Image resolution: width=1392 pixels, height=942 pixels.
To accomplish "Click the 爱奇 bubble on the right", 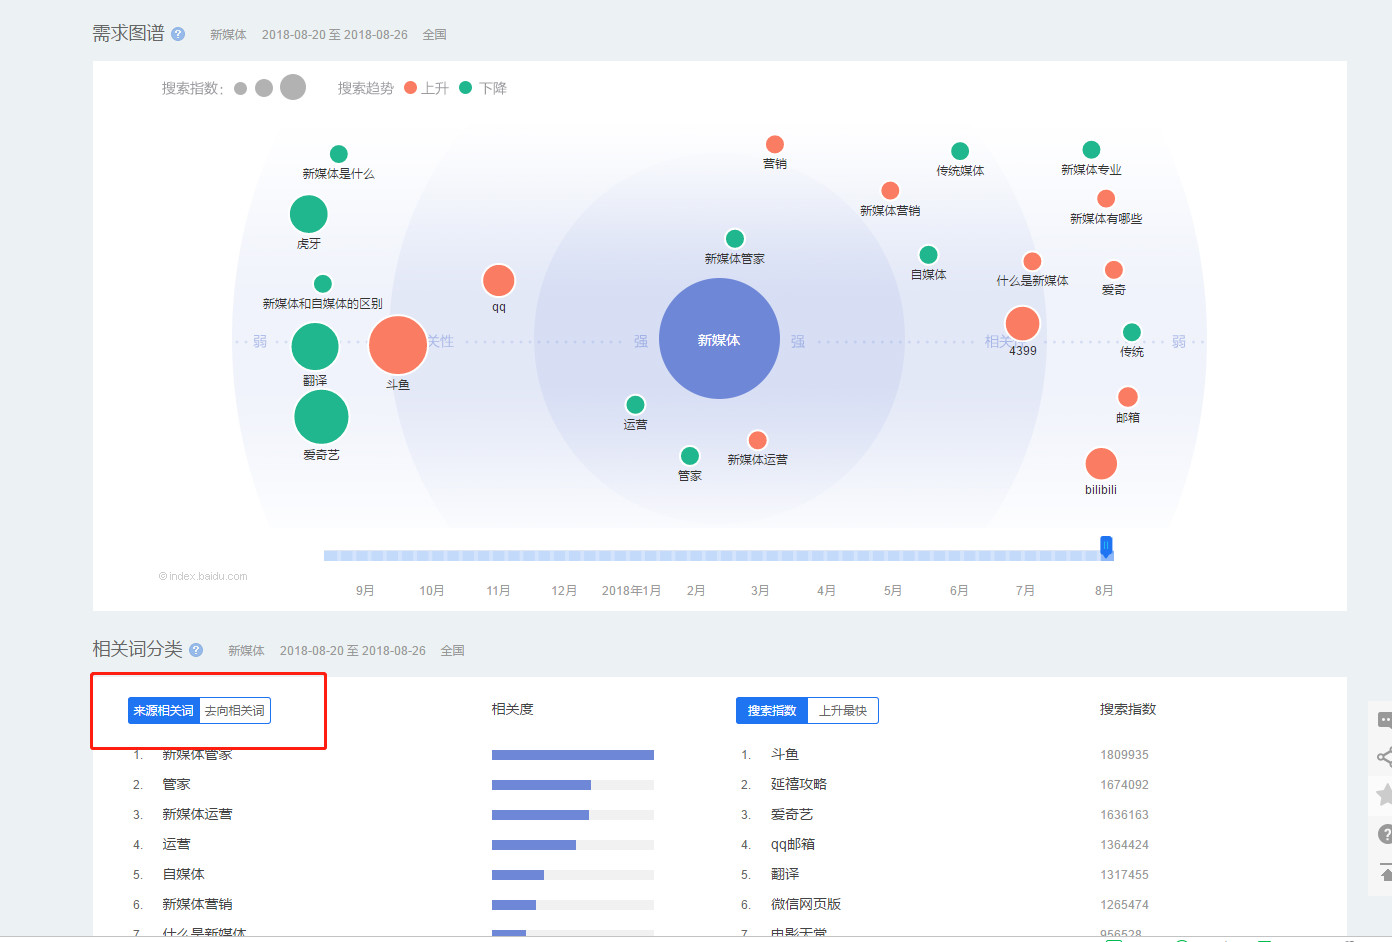I will [1114, 270].
